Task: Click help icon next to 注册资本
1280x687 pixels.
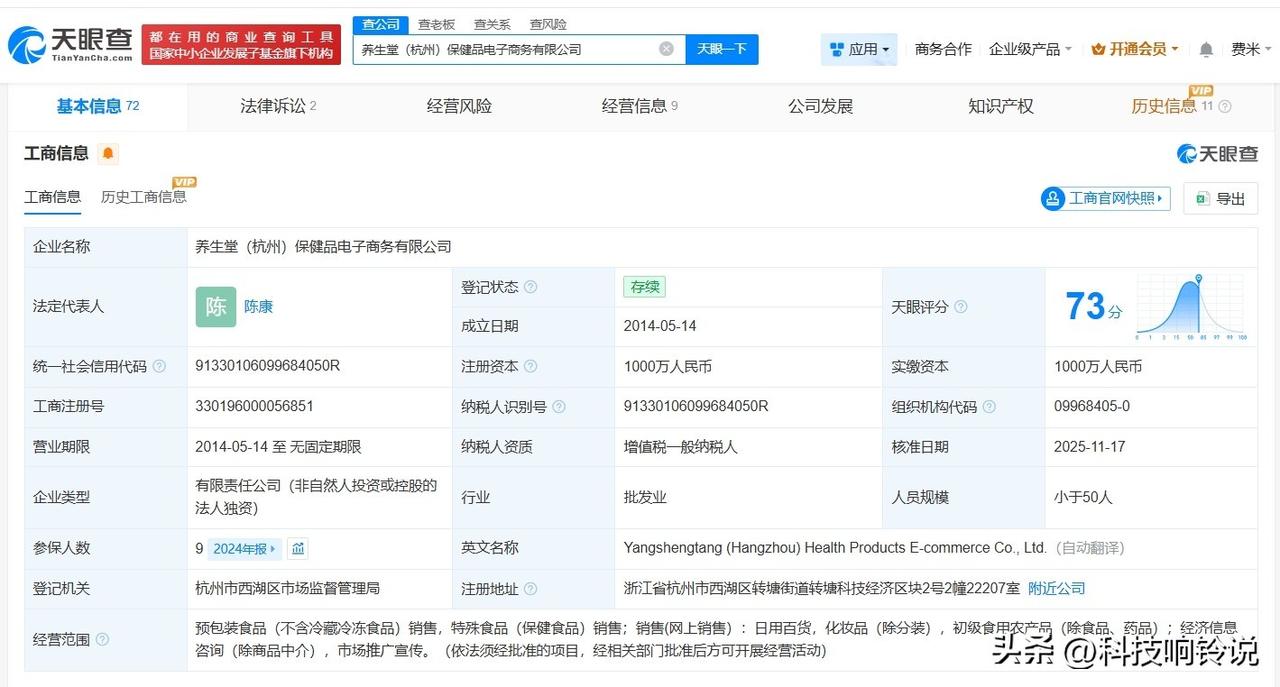Action: pos(530,367)
